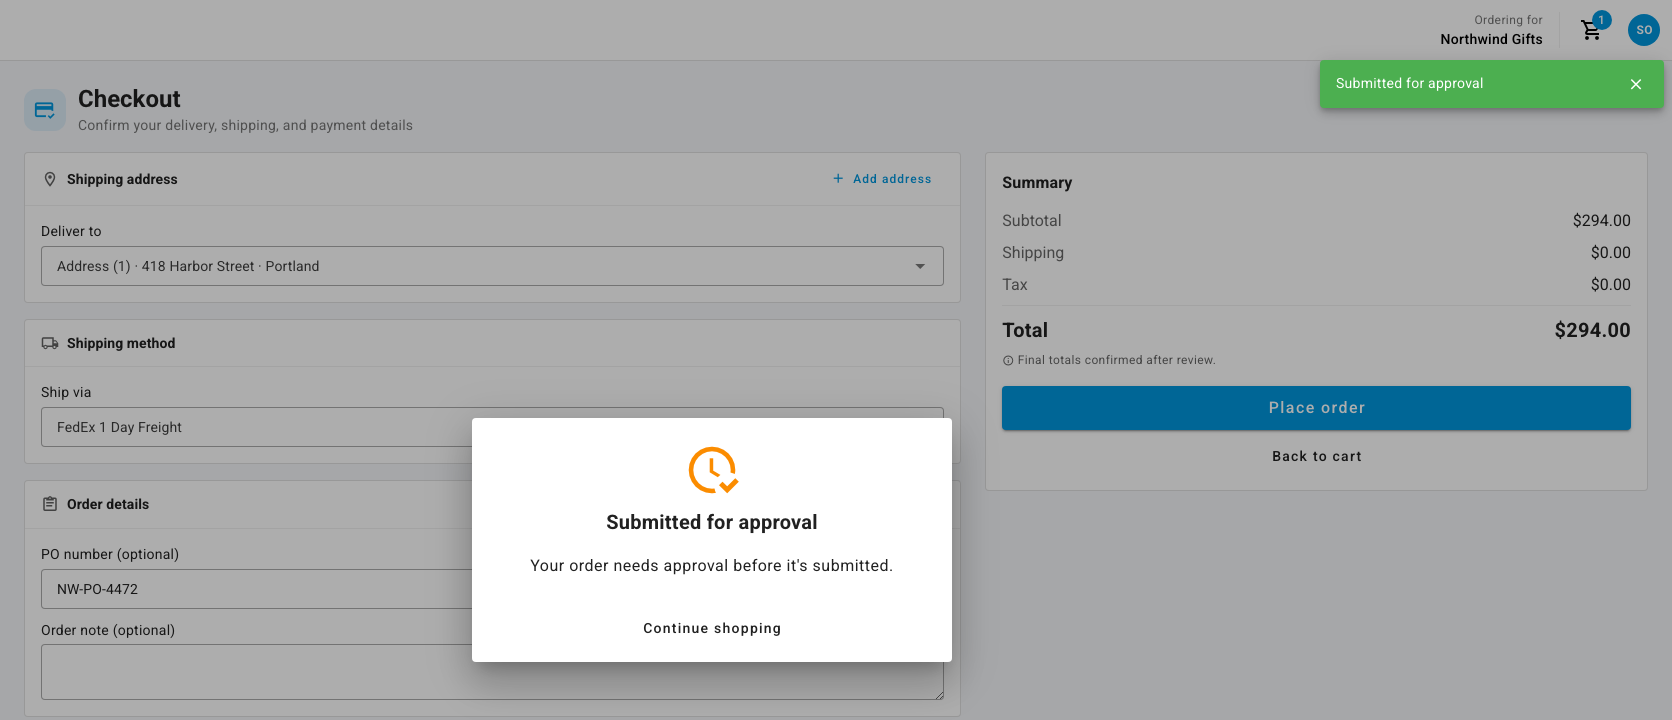Click Back to cart button

click(1316, 456)
